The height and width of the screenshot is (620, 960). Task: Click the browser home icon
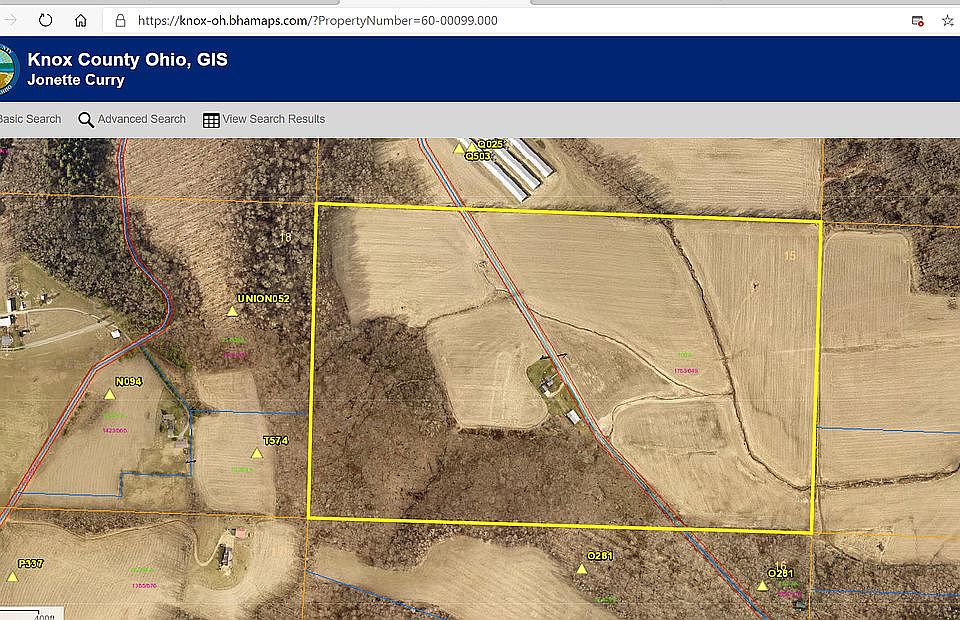pyautogui.click(x=80, y=20)
